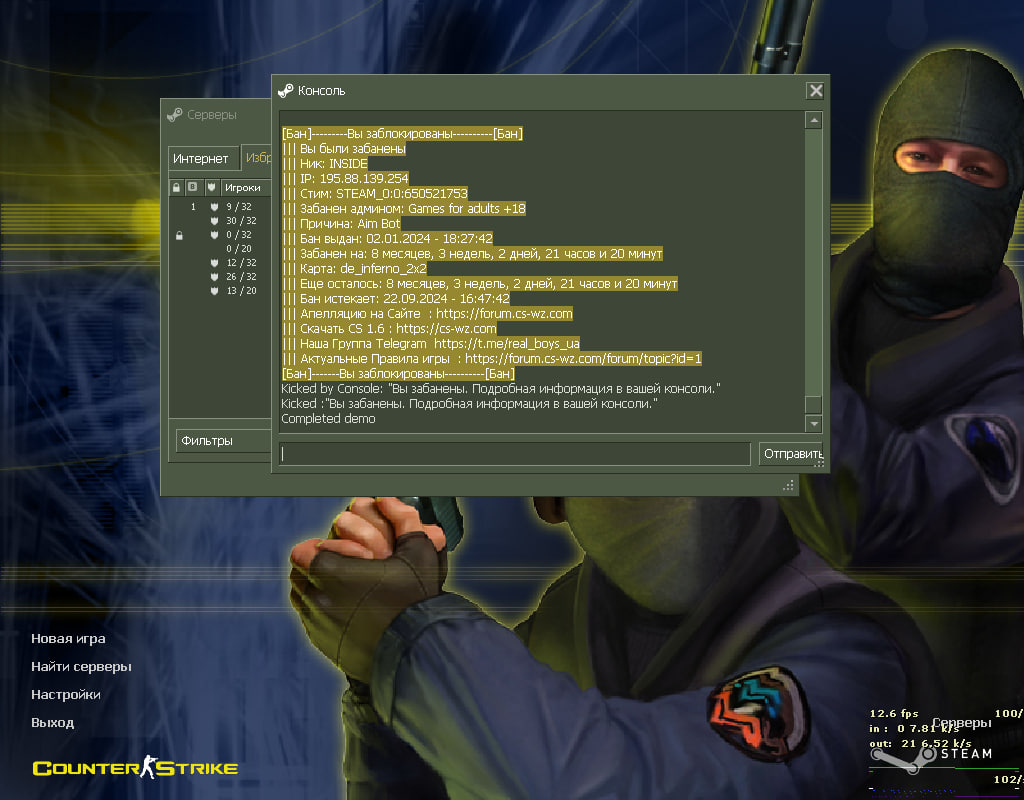The width and height of the screenshot is (1024, 800).
Task: Click the 'Стим: STEAM_0:0:650521753' console line
Action: 375,194
